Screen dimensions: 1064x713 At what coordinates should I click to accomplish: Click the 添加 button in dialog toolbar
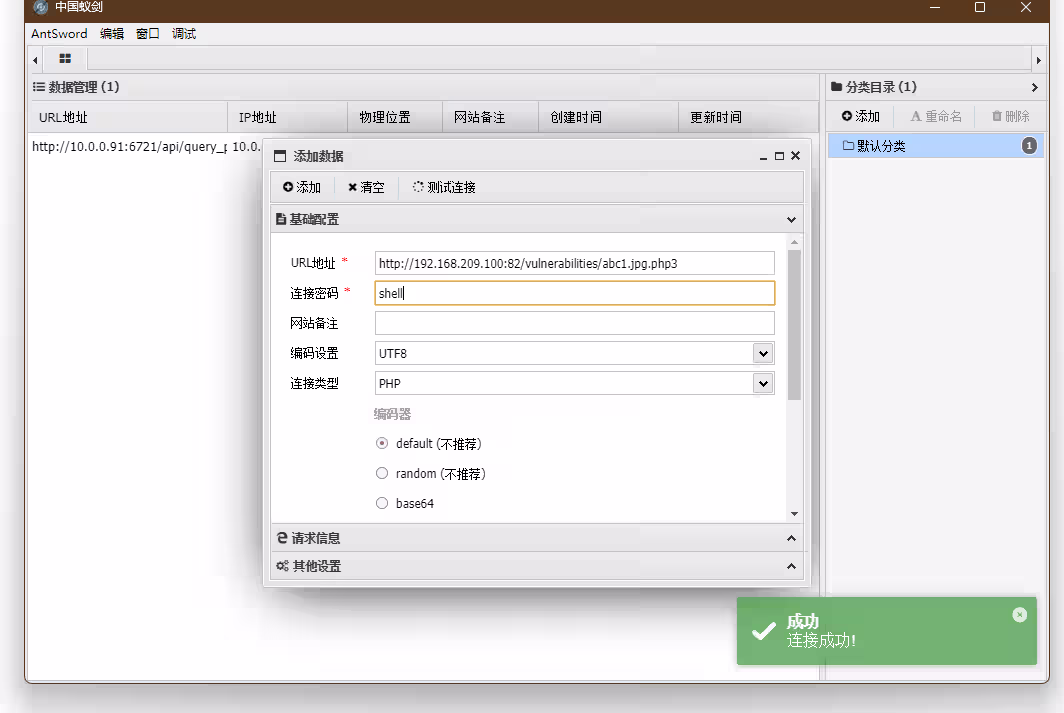302,187
